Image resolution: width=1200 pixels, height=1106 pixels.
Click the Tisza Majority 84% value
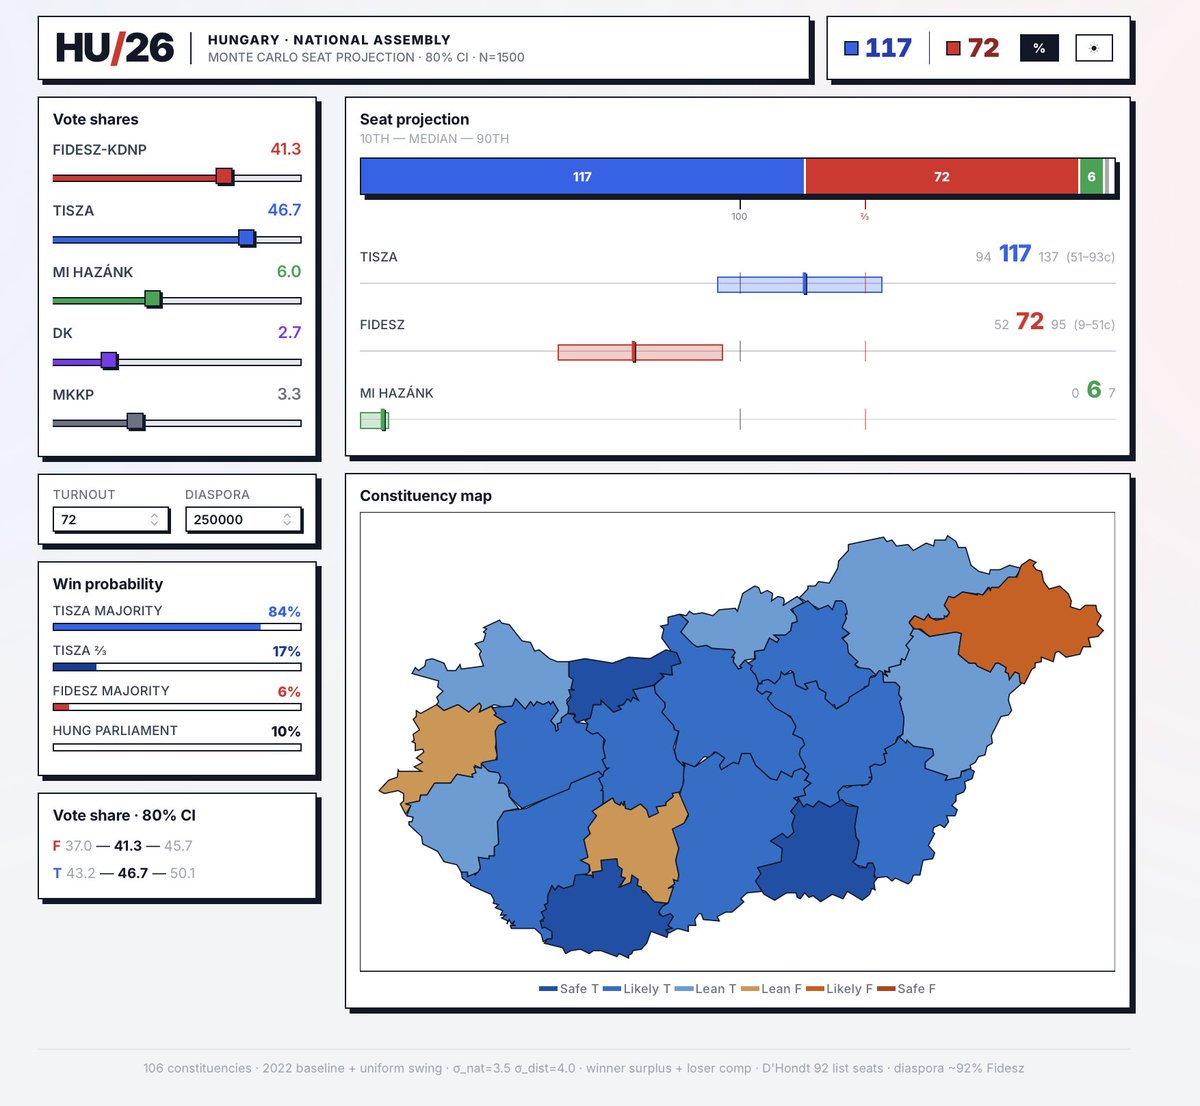point(284,611)
